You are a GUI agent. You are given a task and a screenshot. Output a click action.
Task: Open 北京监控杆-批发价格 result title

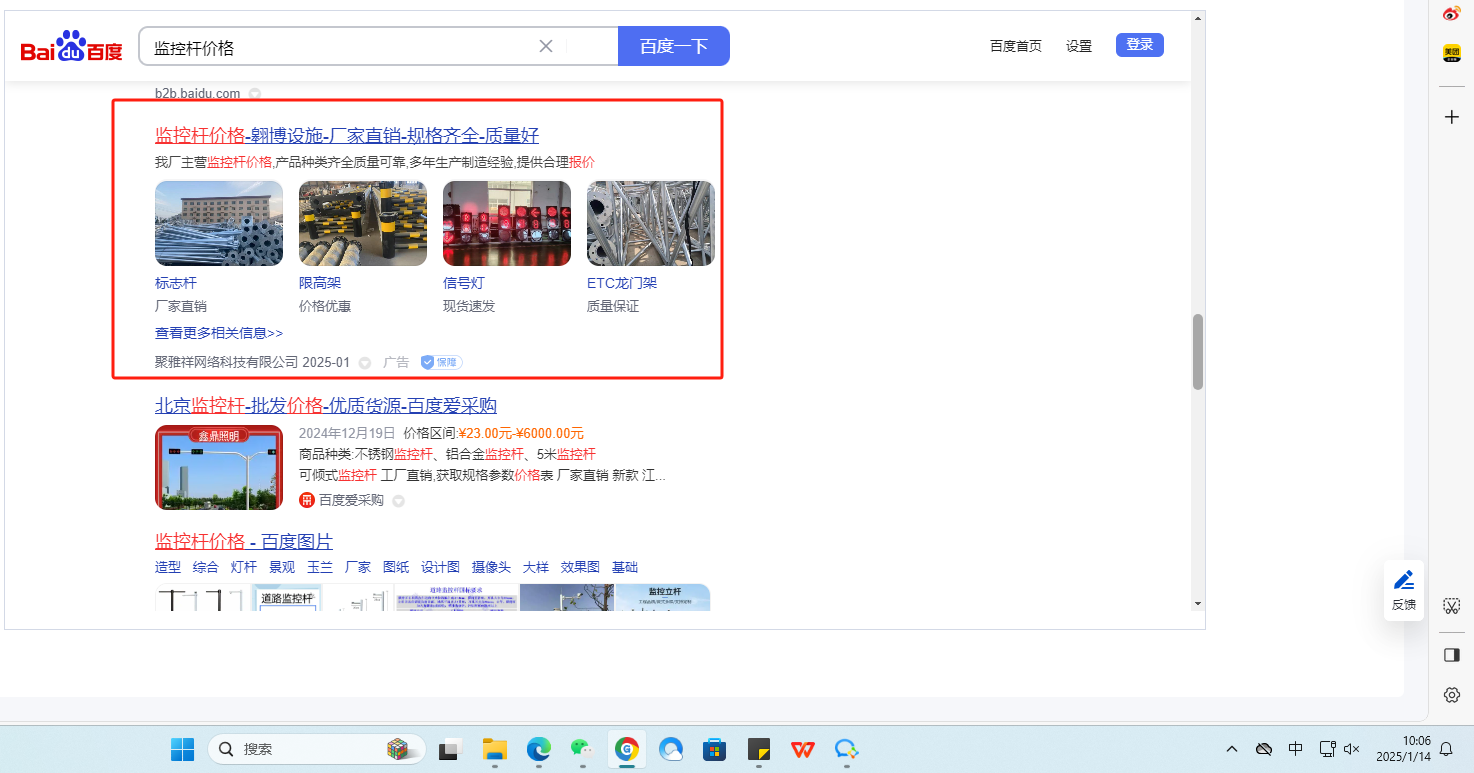coord(326,405)
